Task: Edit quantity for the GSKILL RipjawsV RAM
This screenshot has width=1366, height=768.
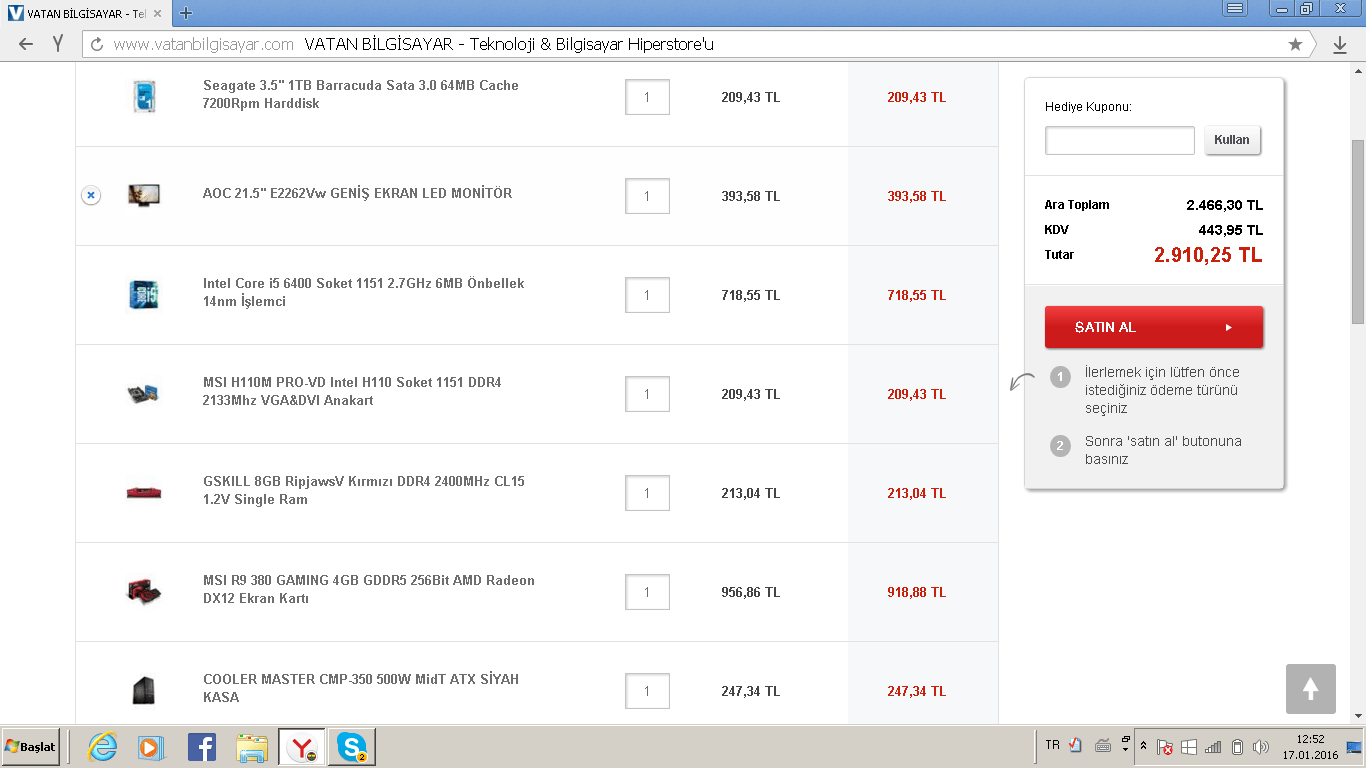Action: tap(647, 493)
